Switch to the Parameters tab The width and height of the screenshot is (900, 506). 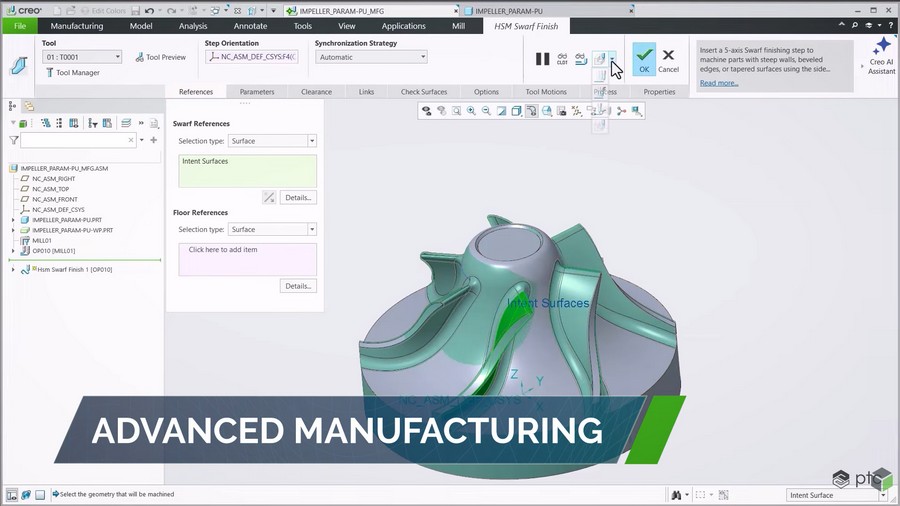click(x=257, y=92)
